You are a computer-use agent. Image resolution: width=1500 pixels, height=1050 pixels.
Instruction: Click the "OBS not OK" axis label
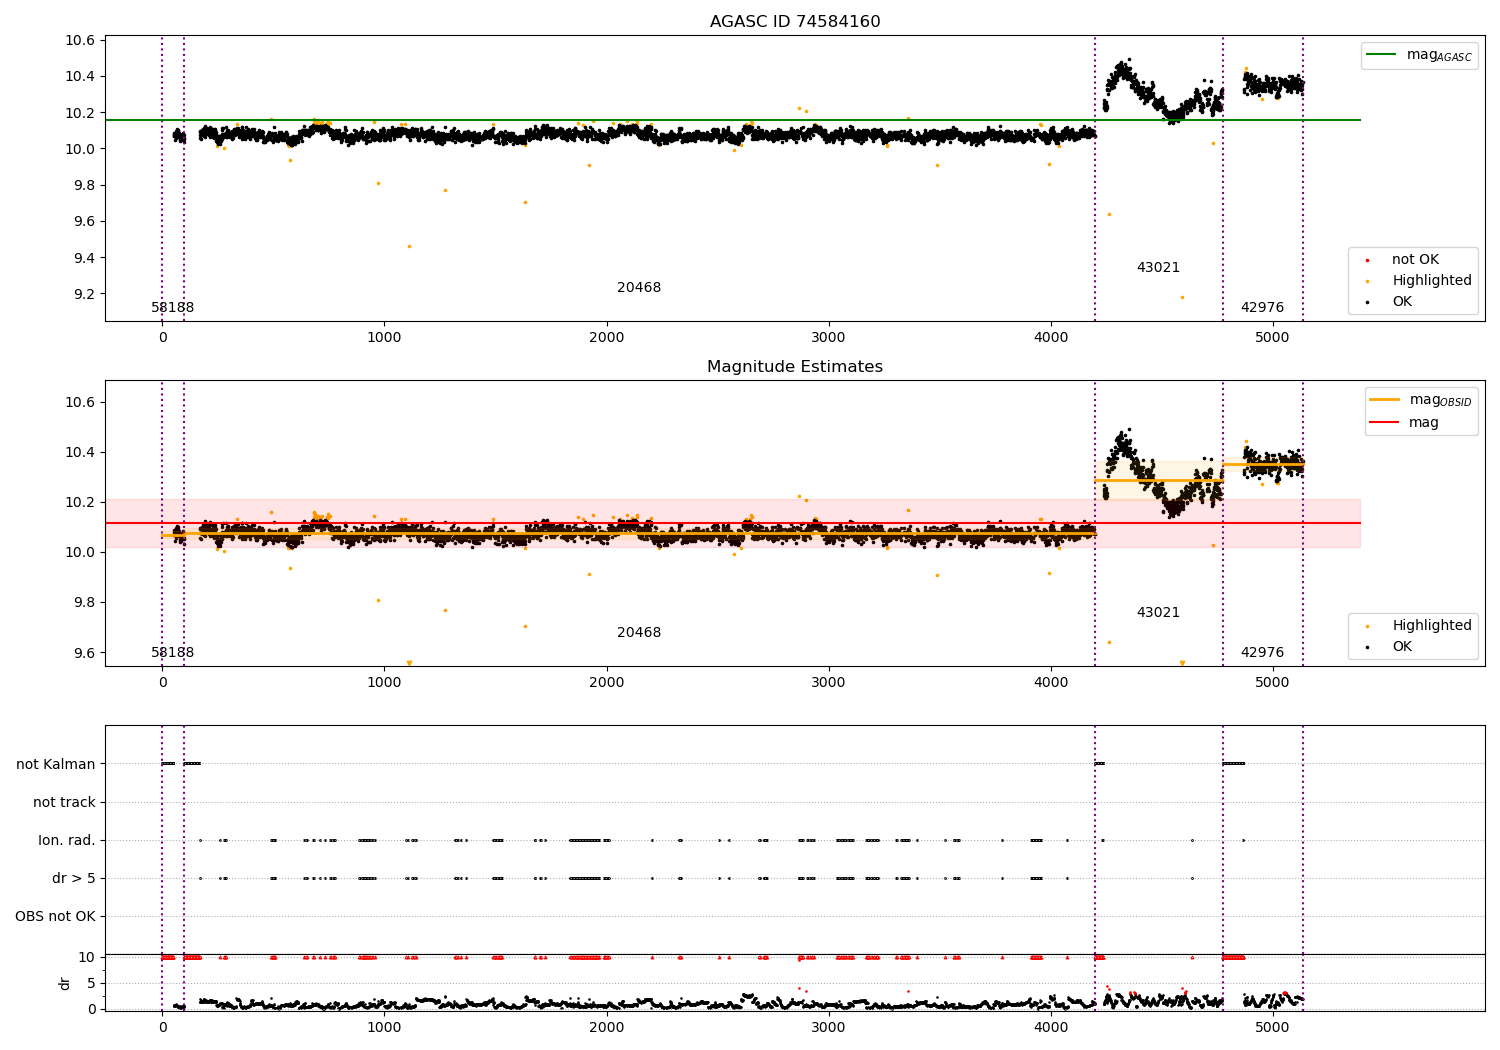(55, 917)
